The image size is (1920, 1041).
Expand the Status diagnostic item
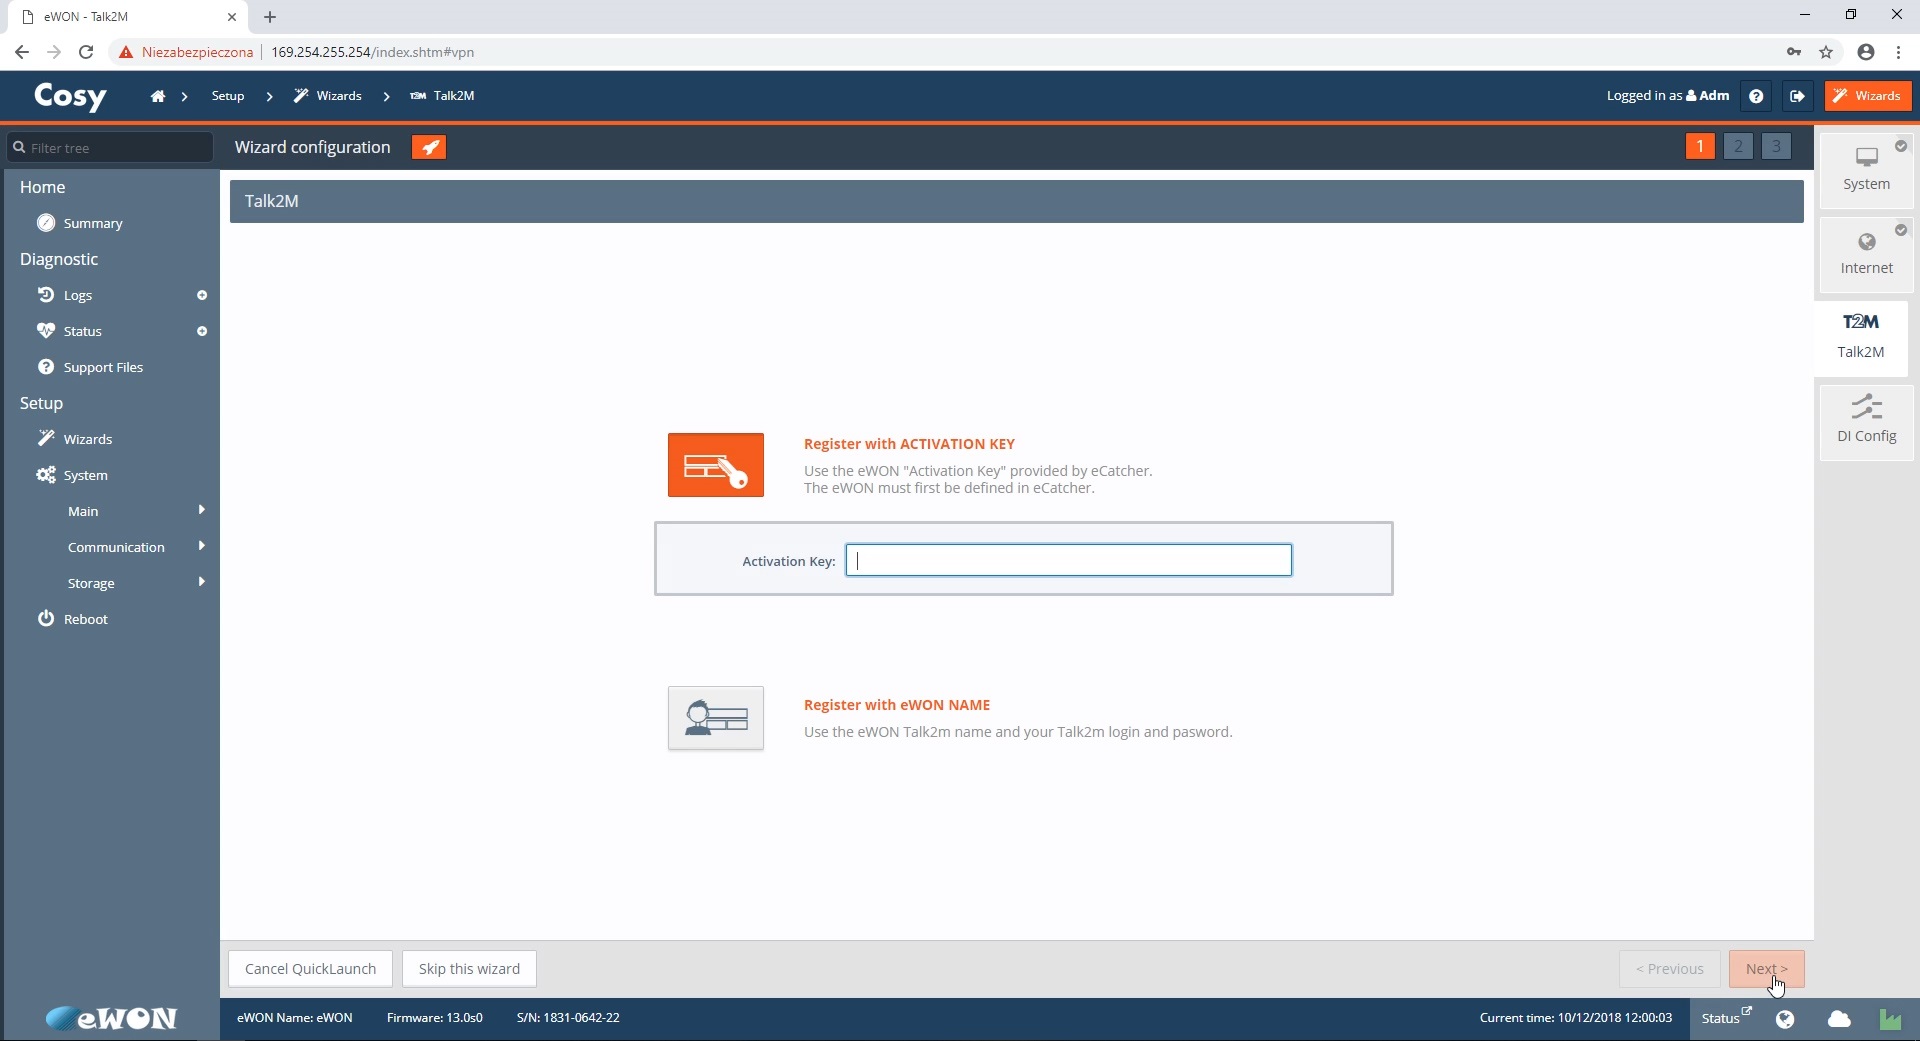tap(202, 331)
